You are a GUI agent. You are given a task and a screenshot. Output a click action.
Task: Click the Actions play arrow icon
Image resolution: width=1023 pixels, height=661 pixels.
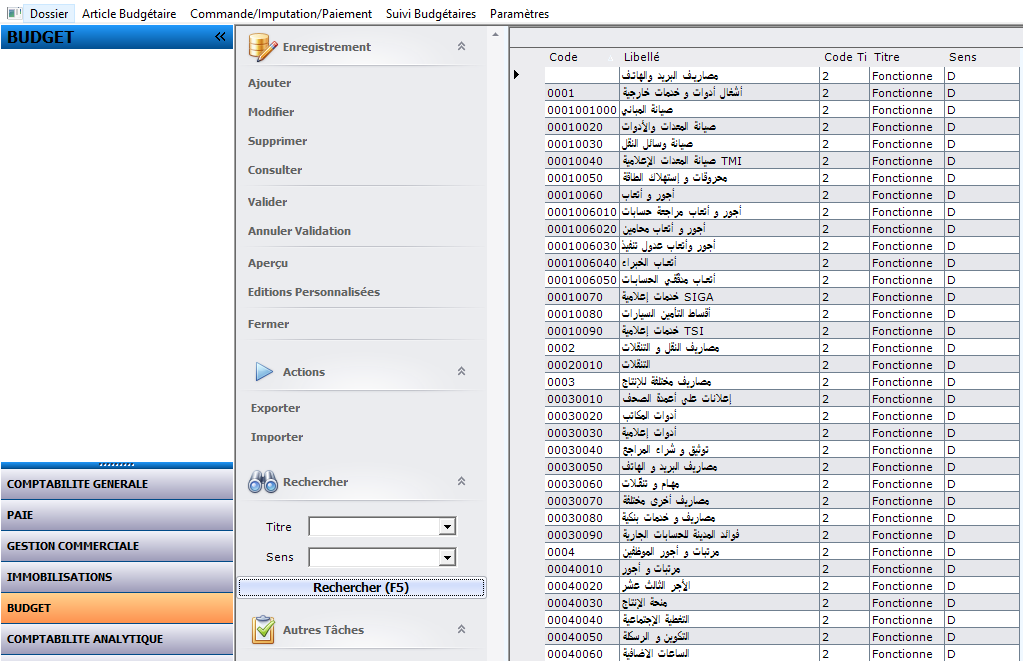[264, 372]
